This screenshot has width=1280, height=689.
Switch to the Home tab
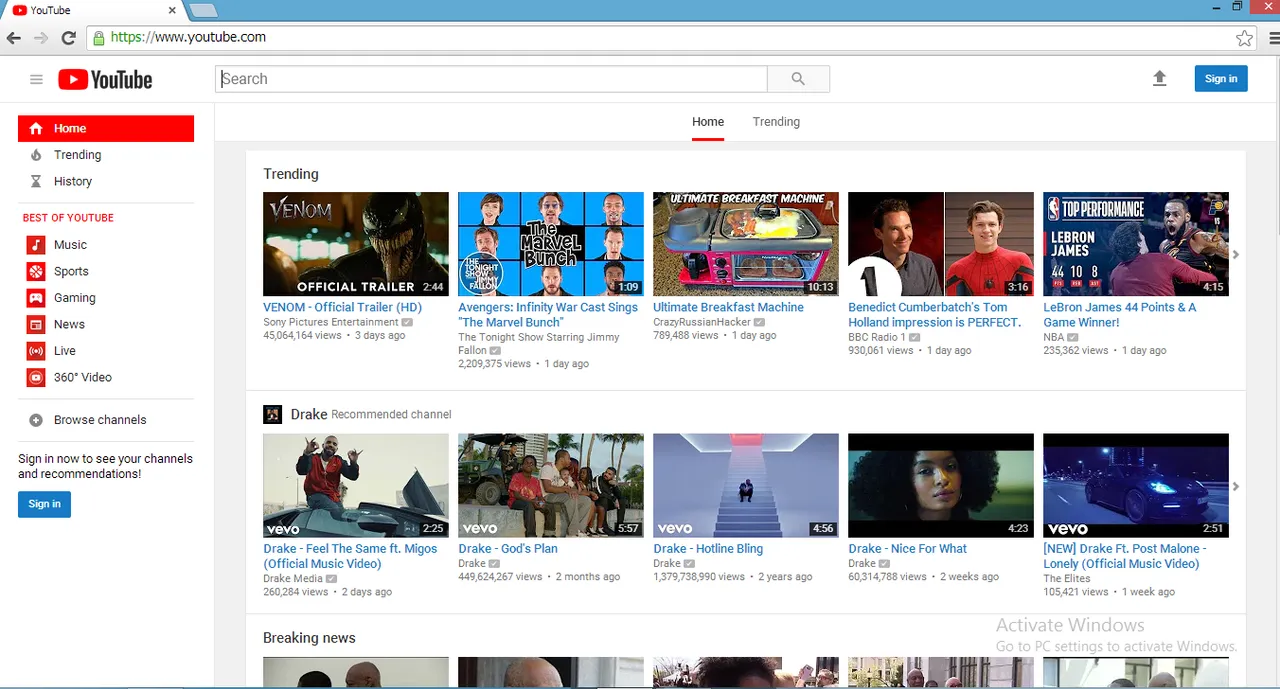coord(708,122)
